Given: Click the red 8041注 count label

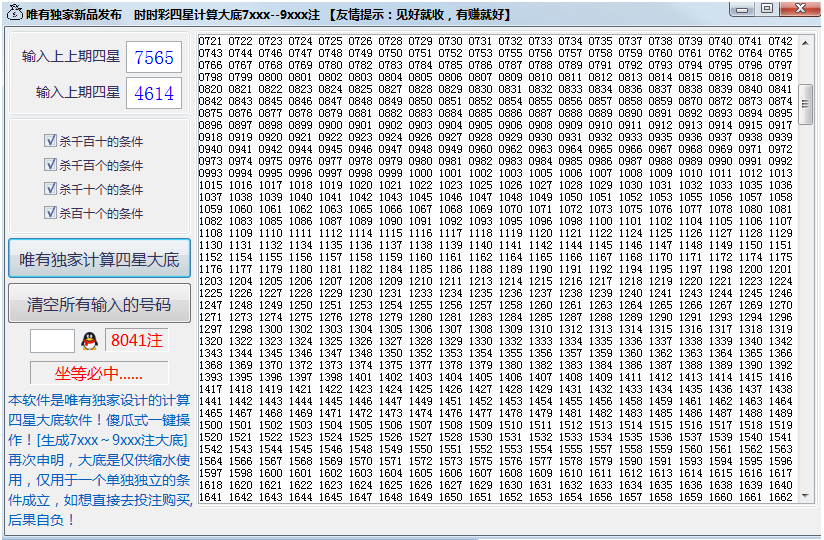Looking at the screenshot, I should 137,341.
